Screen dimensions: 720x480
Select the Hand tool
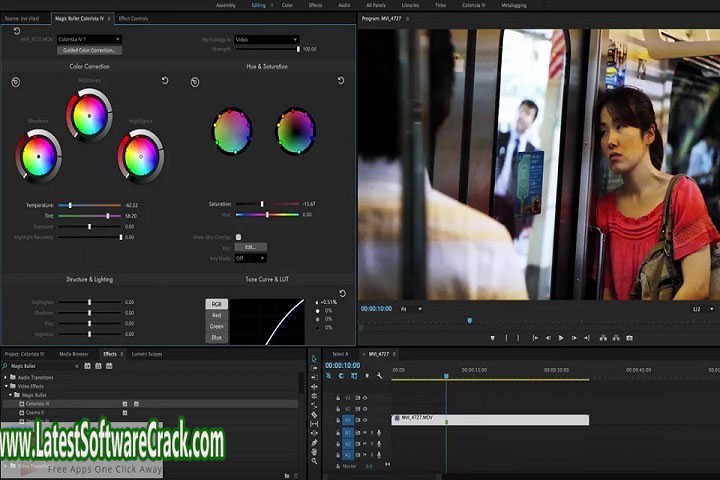pos(314,452)
